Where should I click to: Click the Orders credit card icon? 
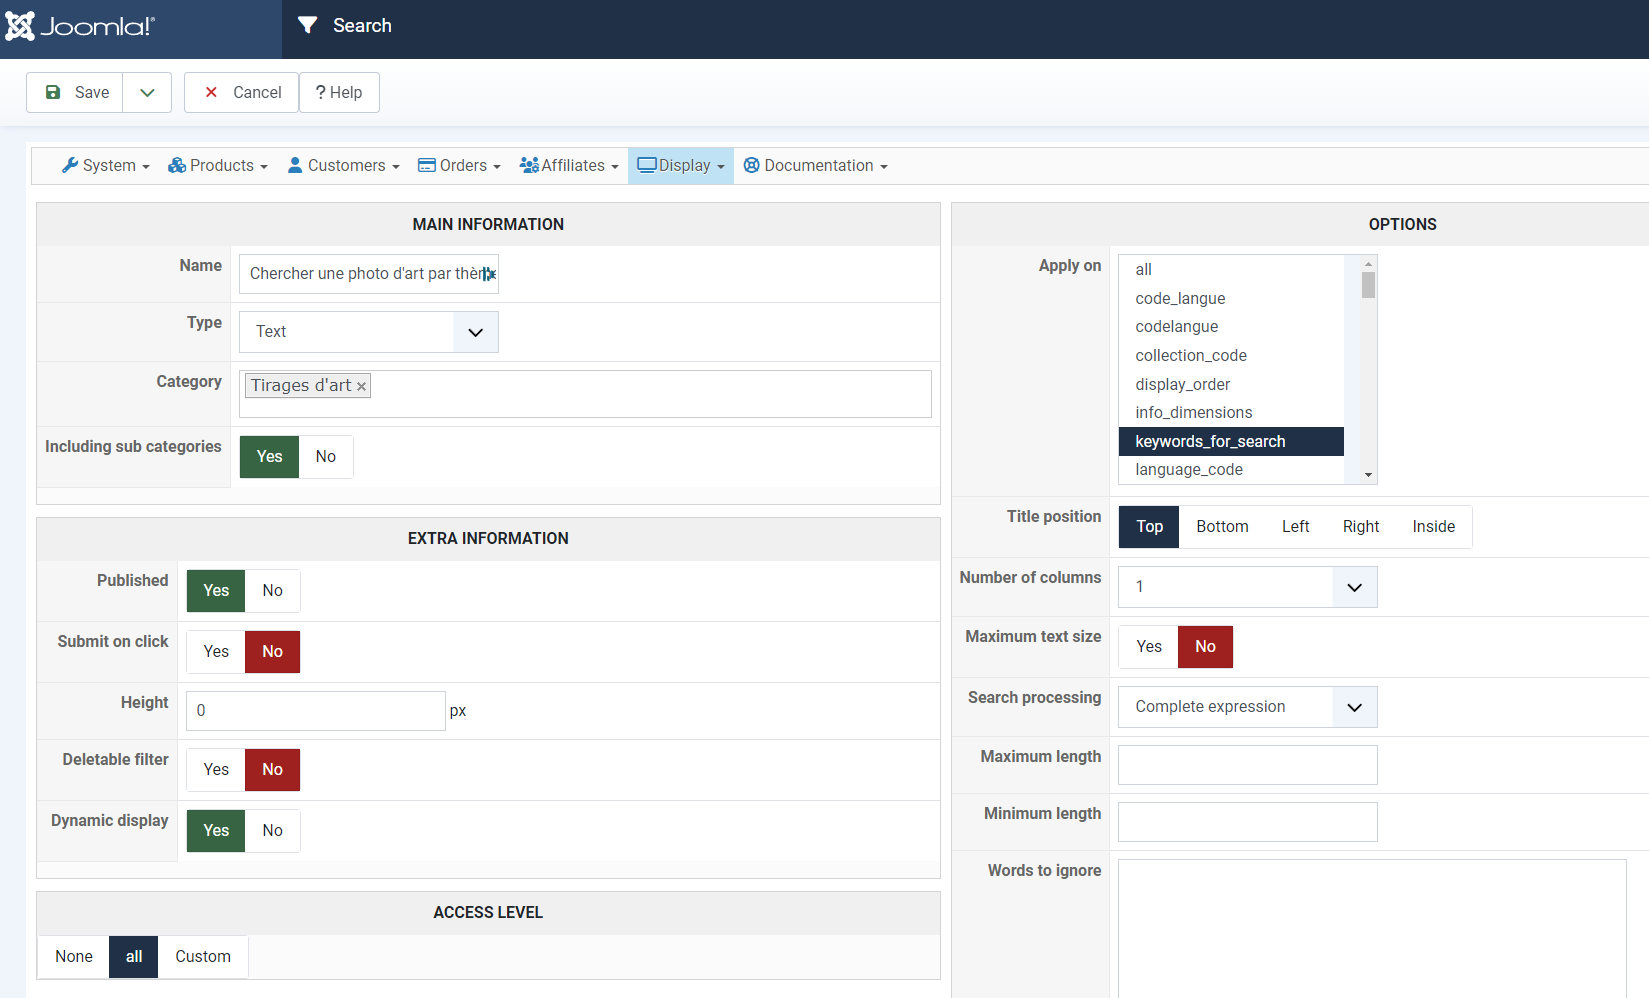pos(427,165)
